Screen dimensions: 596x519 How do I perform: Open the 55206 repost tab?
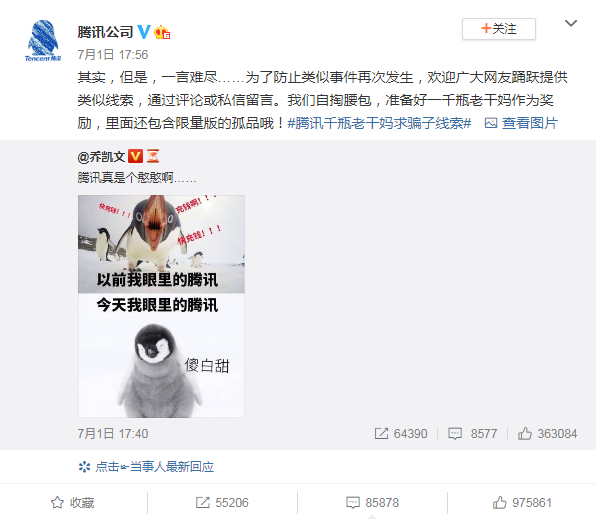pyautogui.click(x=222, y=503)
